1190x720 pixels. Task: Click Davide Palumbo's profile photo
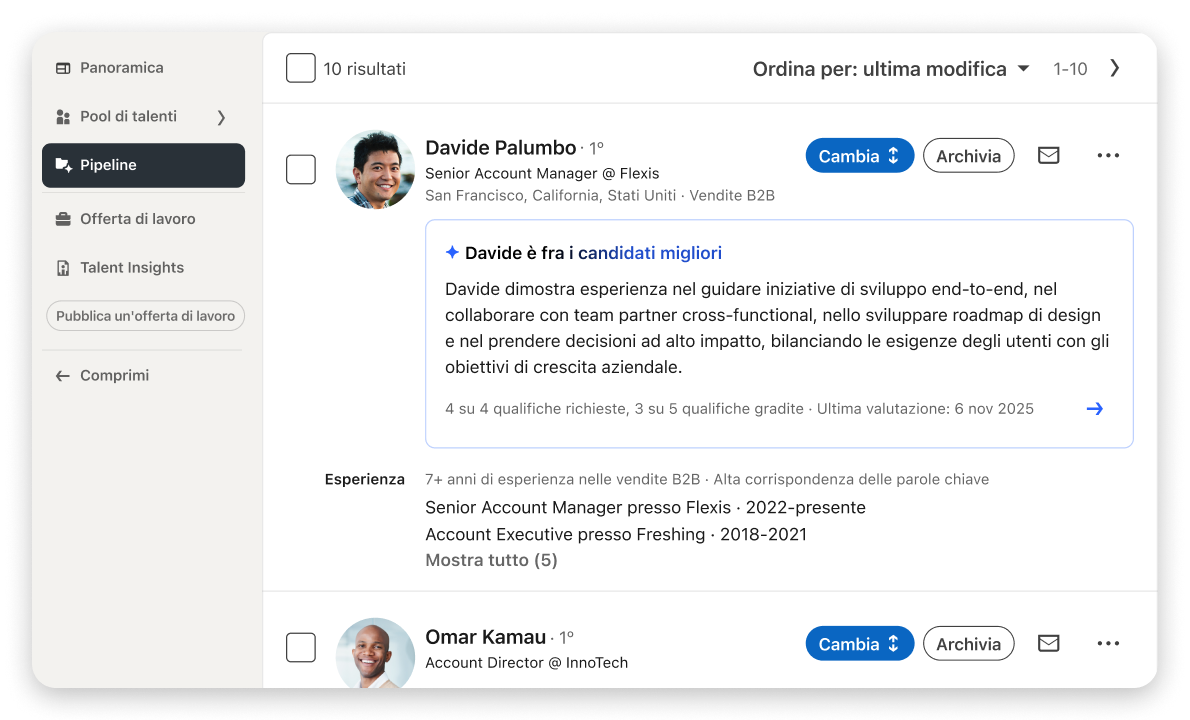pyautogui.click(x=375, y=169)
